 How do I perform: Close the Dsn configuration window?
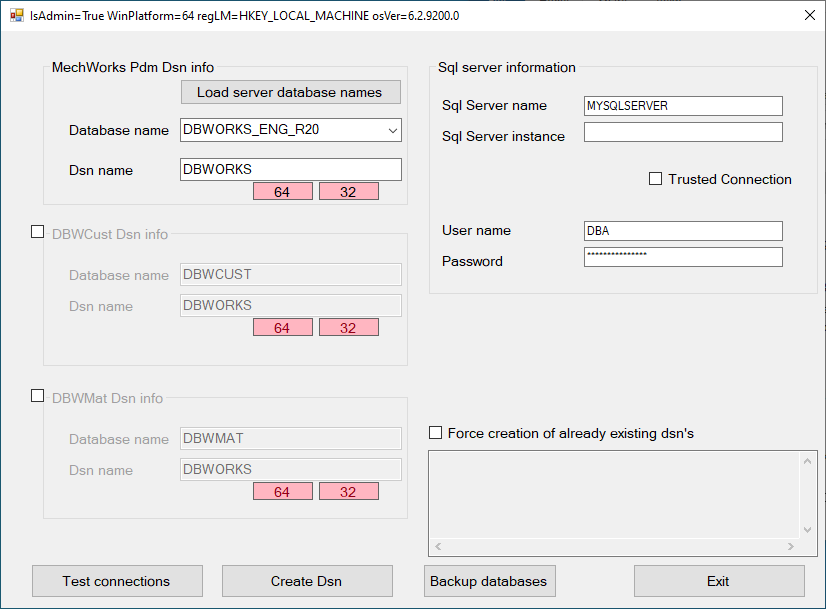pyautogui.click(x=810, y=15)
